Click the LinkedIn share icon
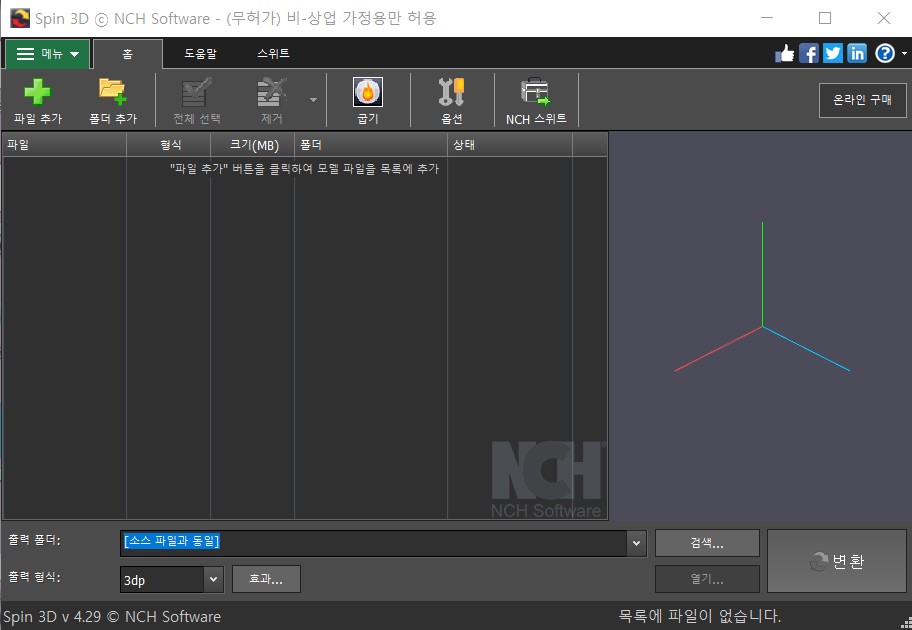The width and height of the screenshot is (912, 630). point(857,54)
